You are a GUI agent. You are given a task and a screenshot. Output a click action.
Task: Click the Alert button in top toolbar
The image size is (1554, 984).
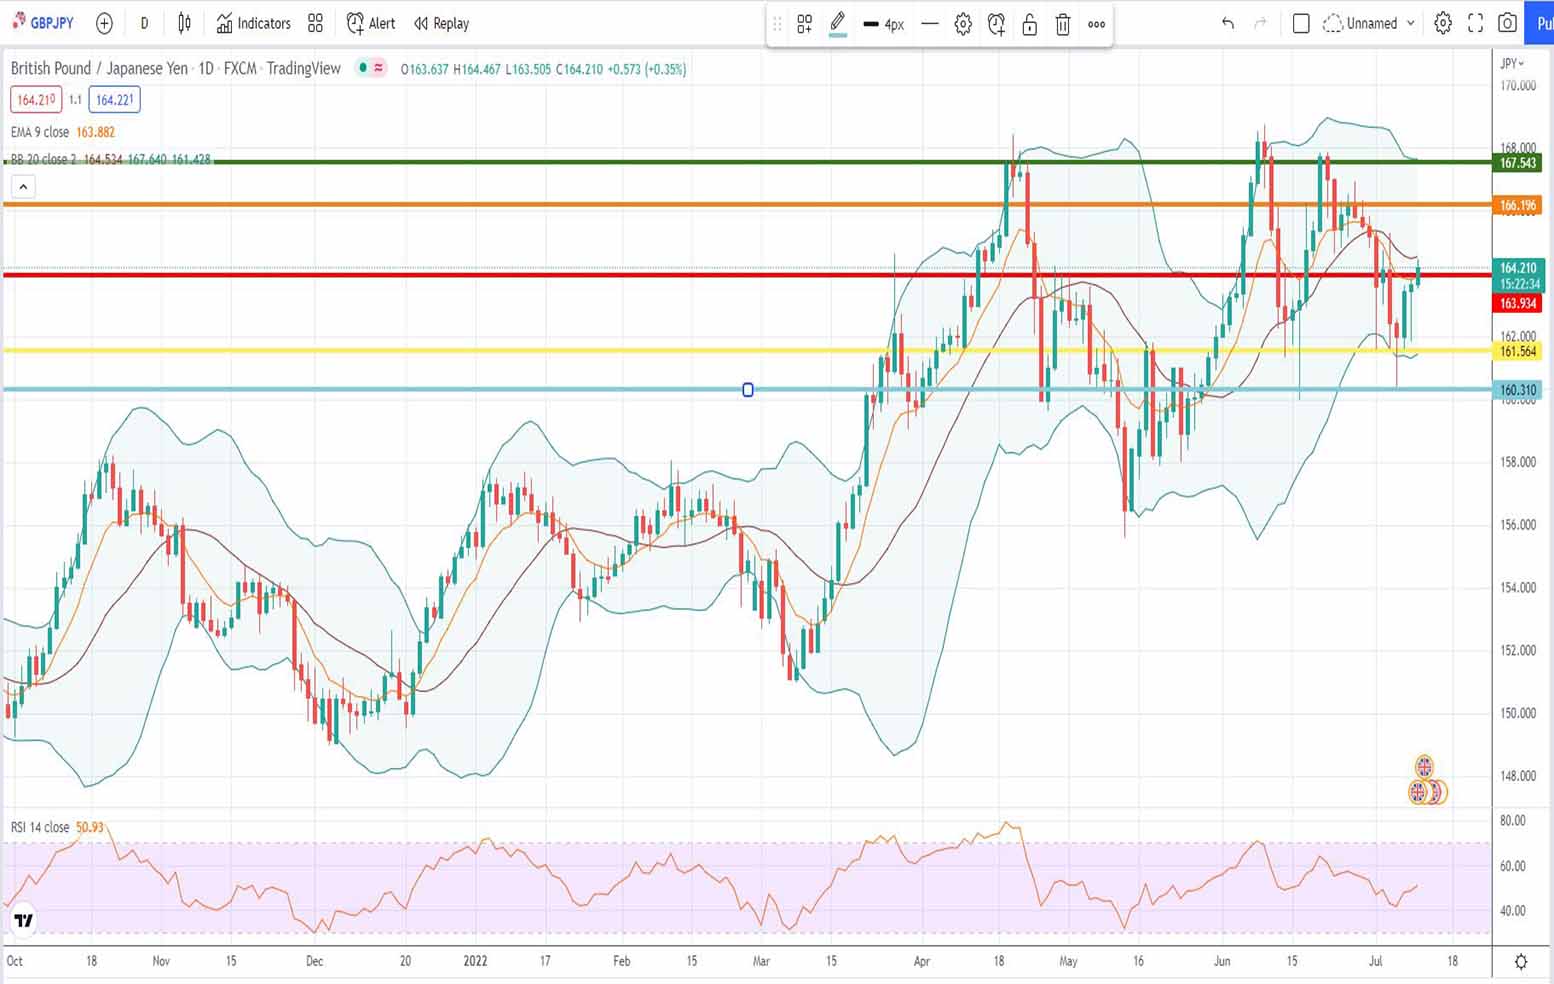[x=371, y=23]
